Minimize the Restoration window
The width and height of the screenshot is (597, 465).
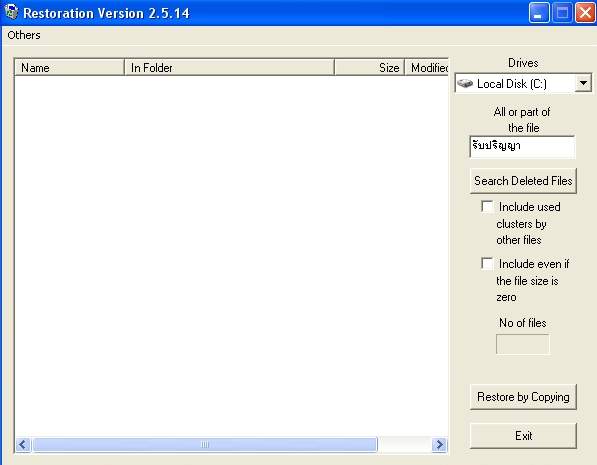pos(539,13)
